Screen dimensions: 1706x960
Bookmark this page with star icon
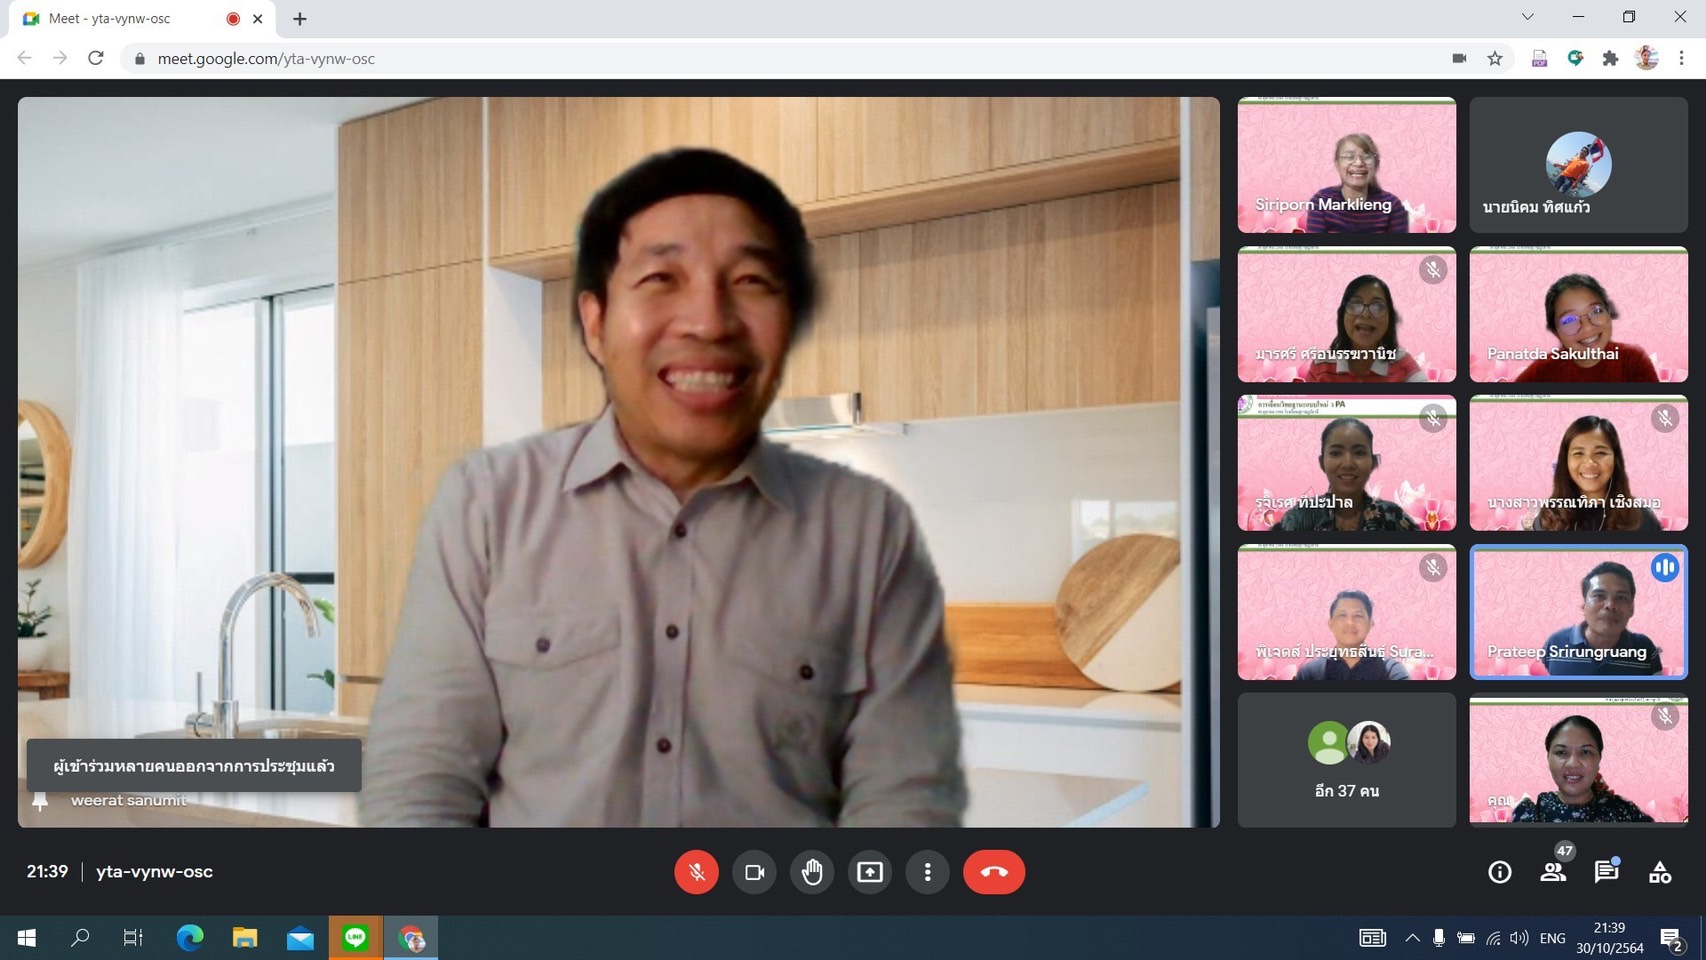coord(1495,58)
